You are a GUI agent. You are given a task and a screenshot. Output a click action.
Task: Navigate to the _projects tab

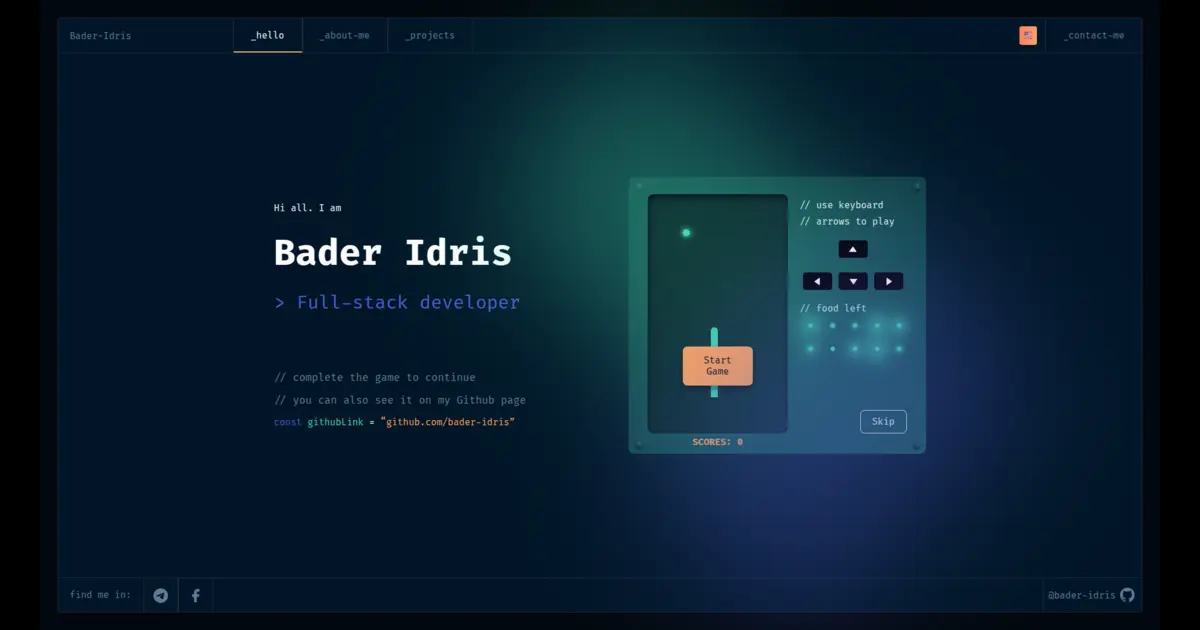429,35
